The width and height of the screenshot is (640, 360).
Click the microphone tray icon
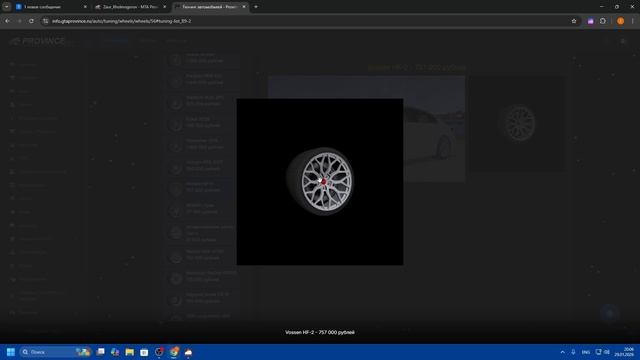pyautogui.click(x=573, y=352)
